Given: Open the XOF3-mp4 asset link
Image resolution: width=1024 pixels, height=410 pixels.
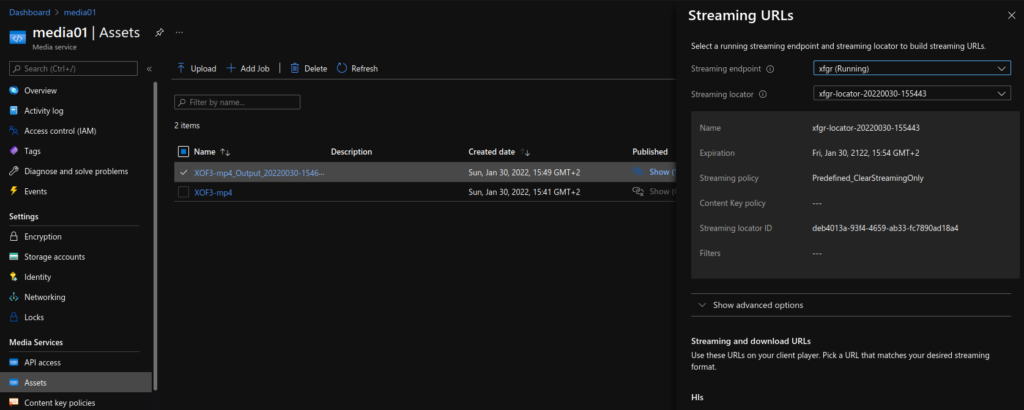Looking at the screenshot, I should [213, 192].
